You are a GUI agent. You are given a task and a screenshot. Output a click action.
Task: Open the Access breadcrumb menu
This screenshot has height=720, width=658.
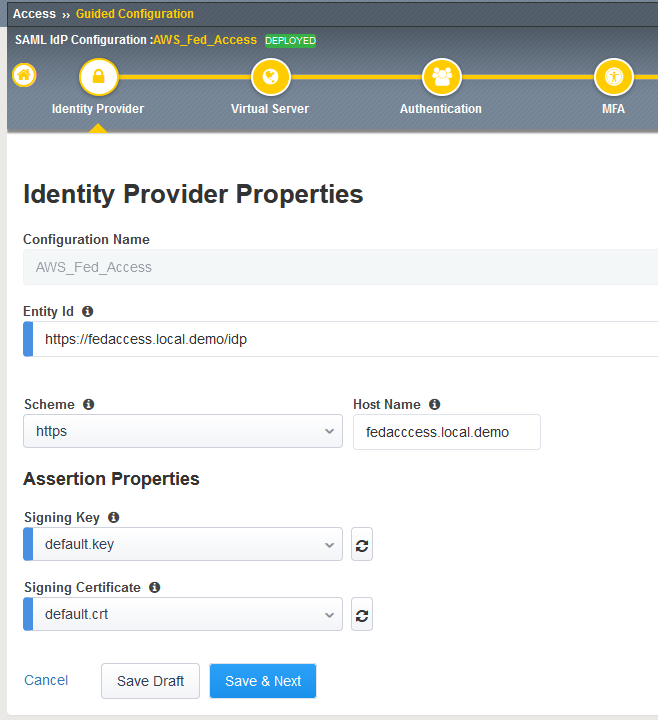[x=34, y=14]
